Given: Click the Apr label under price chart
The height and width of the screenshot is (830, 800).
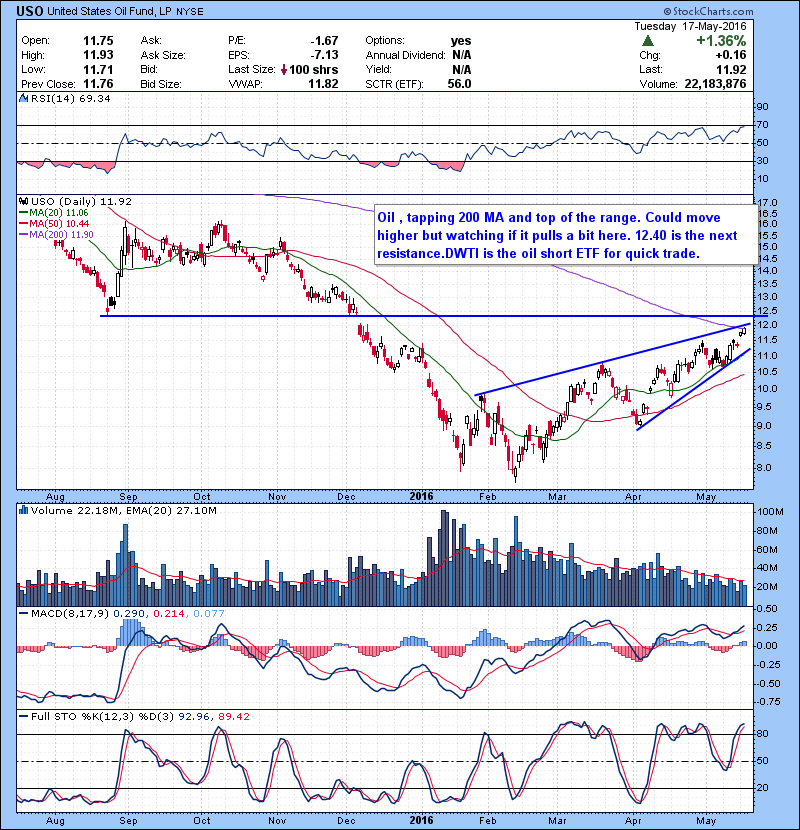Looking at the screenshot, I should coord(633,497).
